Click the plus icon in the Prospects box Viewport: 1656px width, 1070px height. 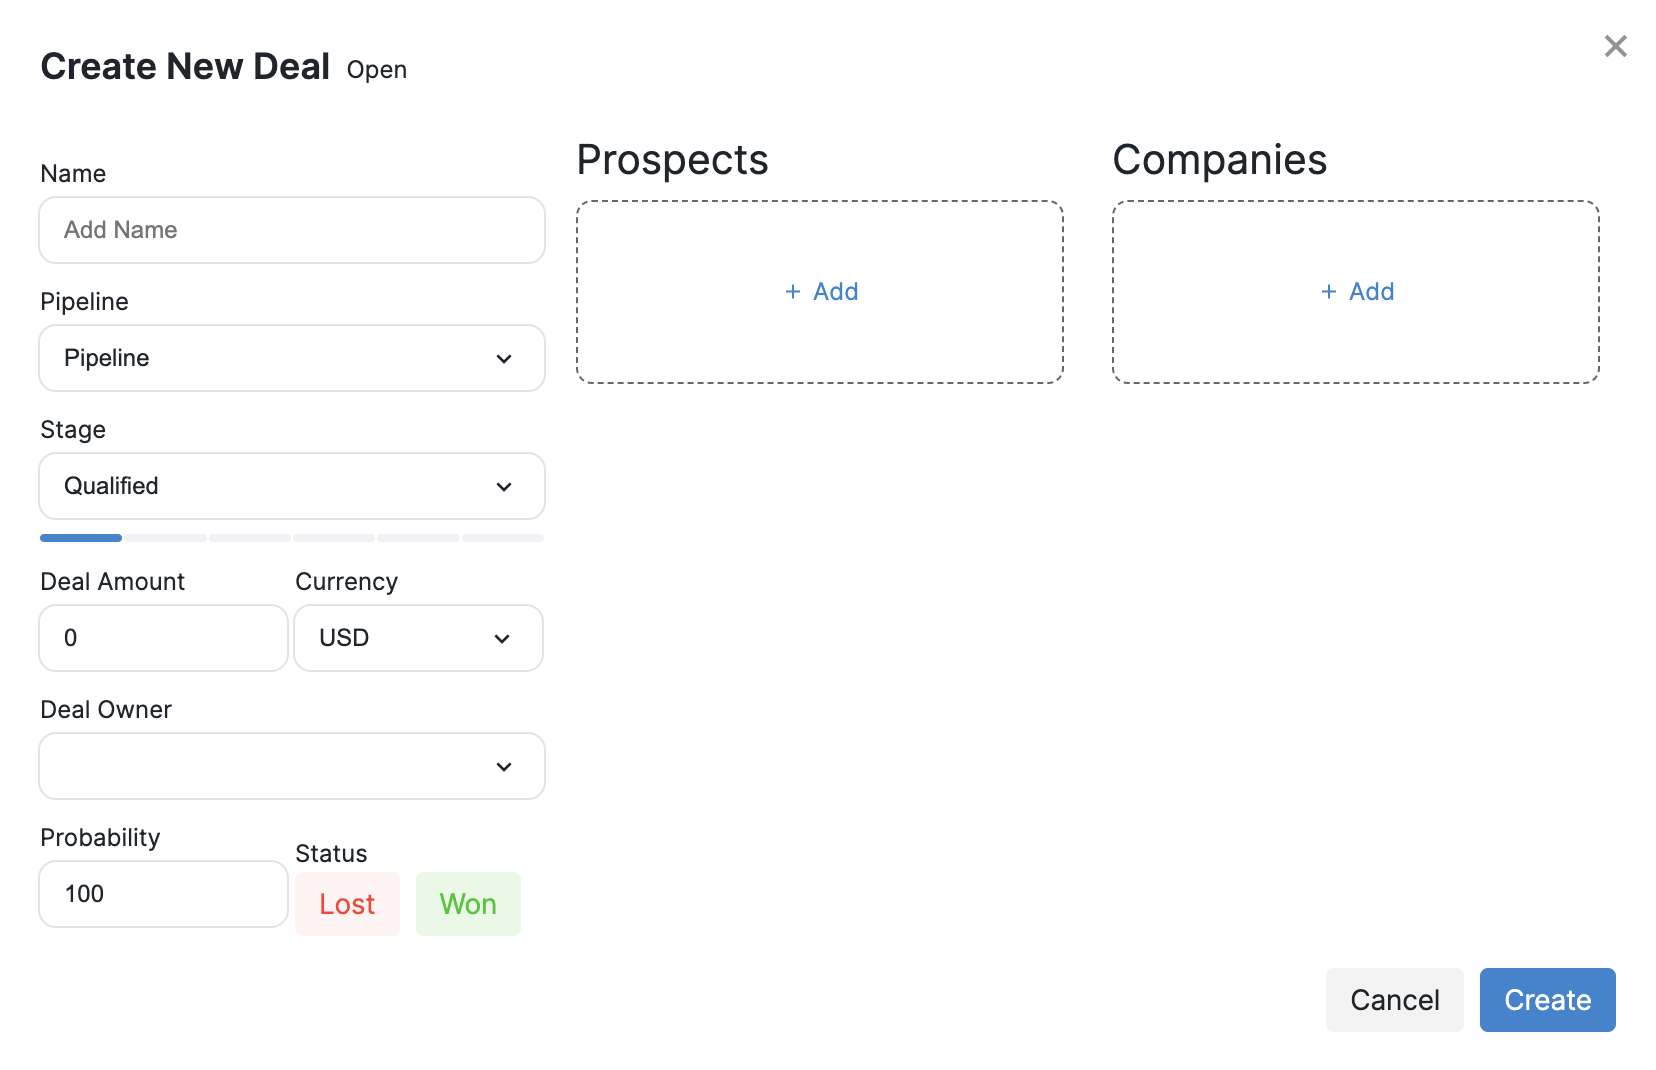793,291
